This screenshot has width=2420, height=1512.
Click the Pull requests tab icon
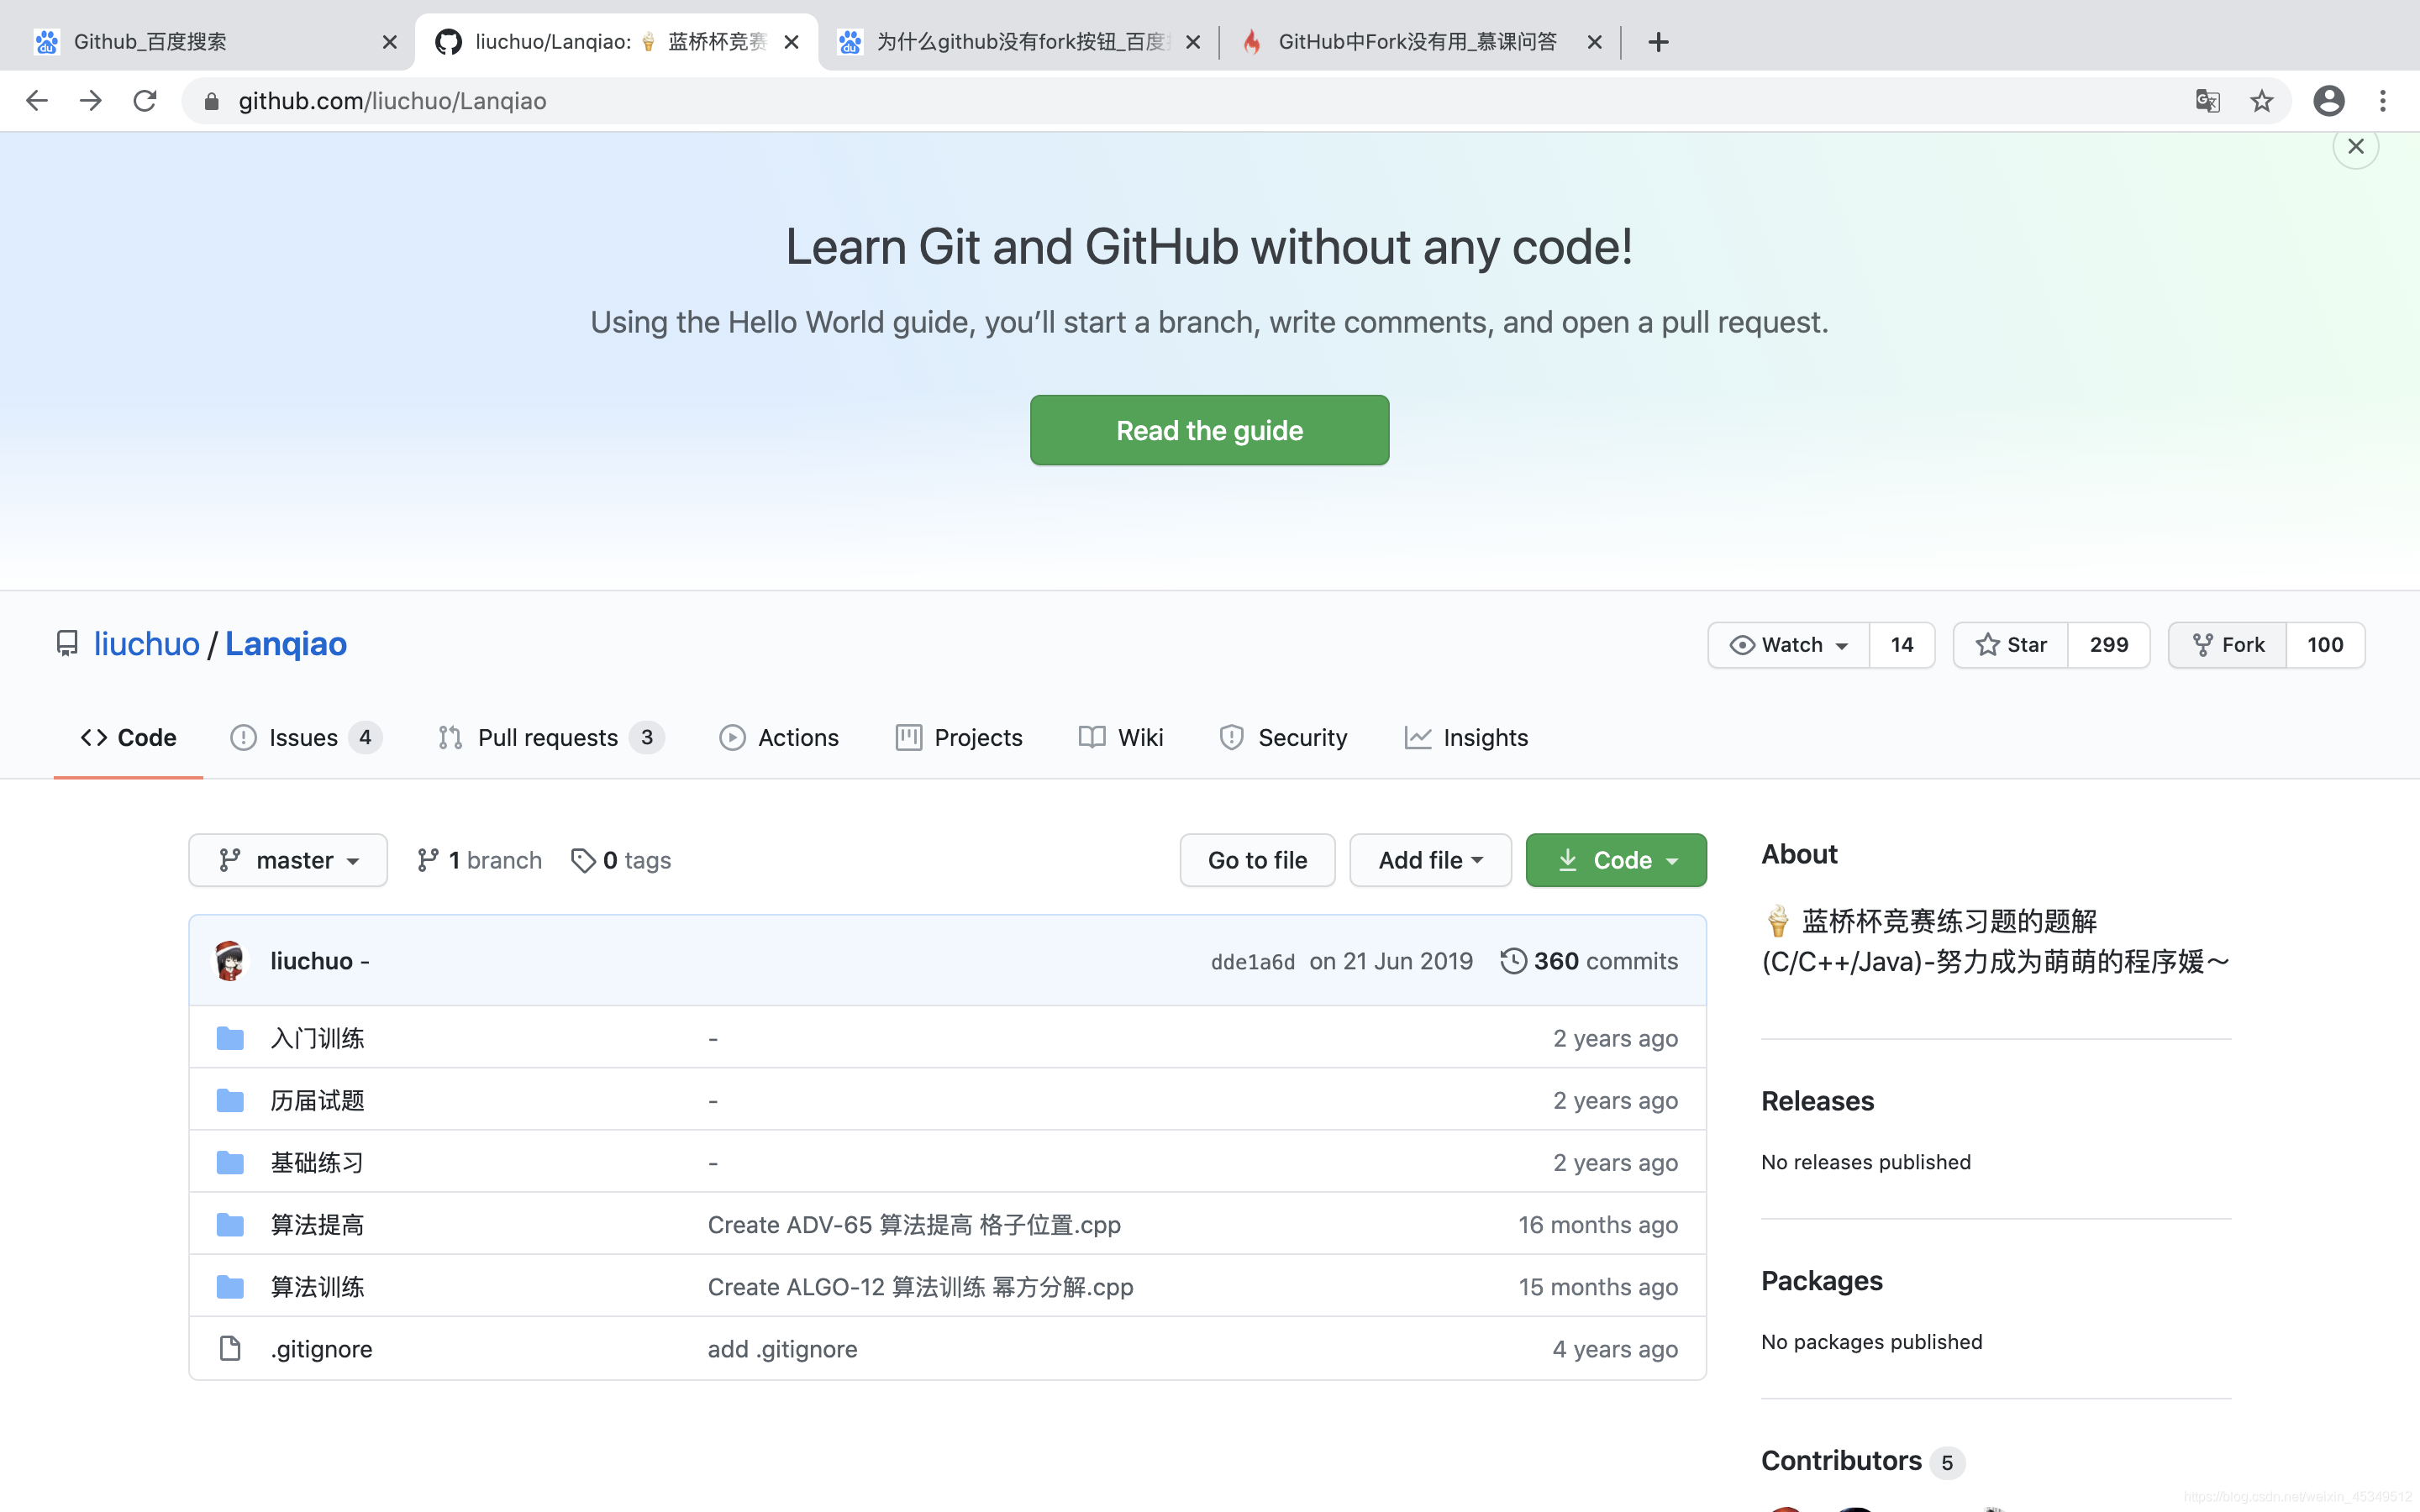(450, 737)
